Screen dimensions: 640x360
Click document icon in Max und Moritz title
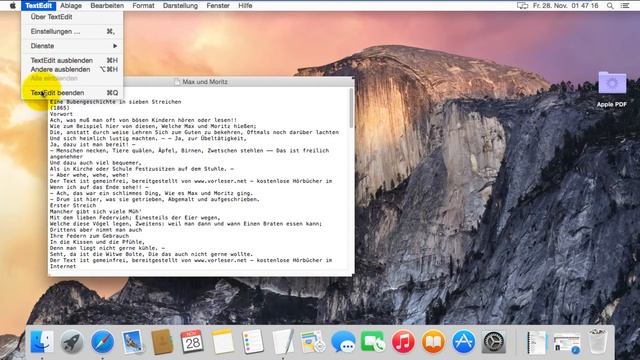coord(177,82)
